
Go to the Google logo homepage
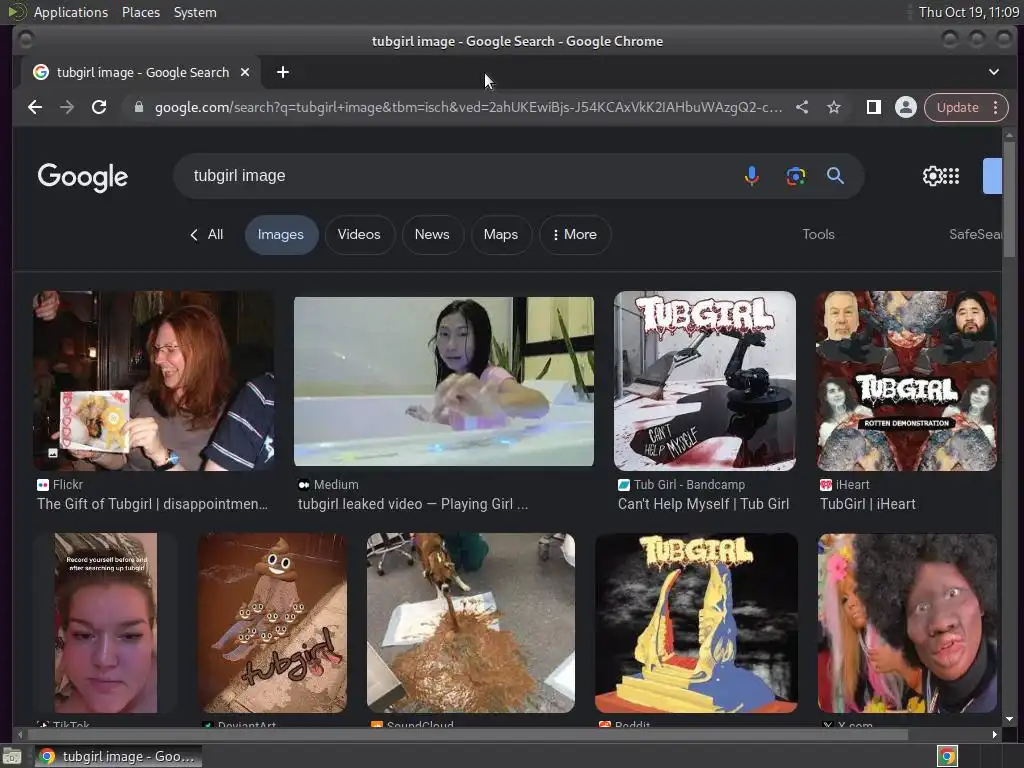[83, 177]
